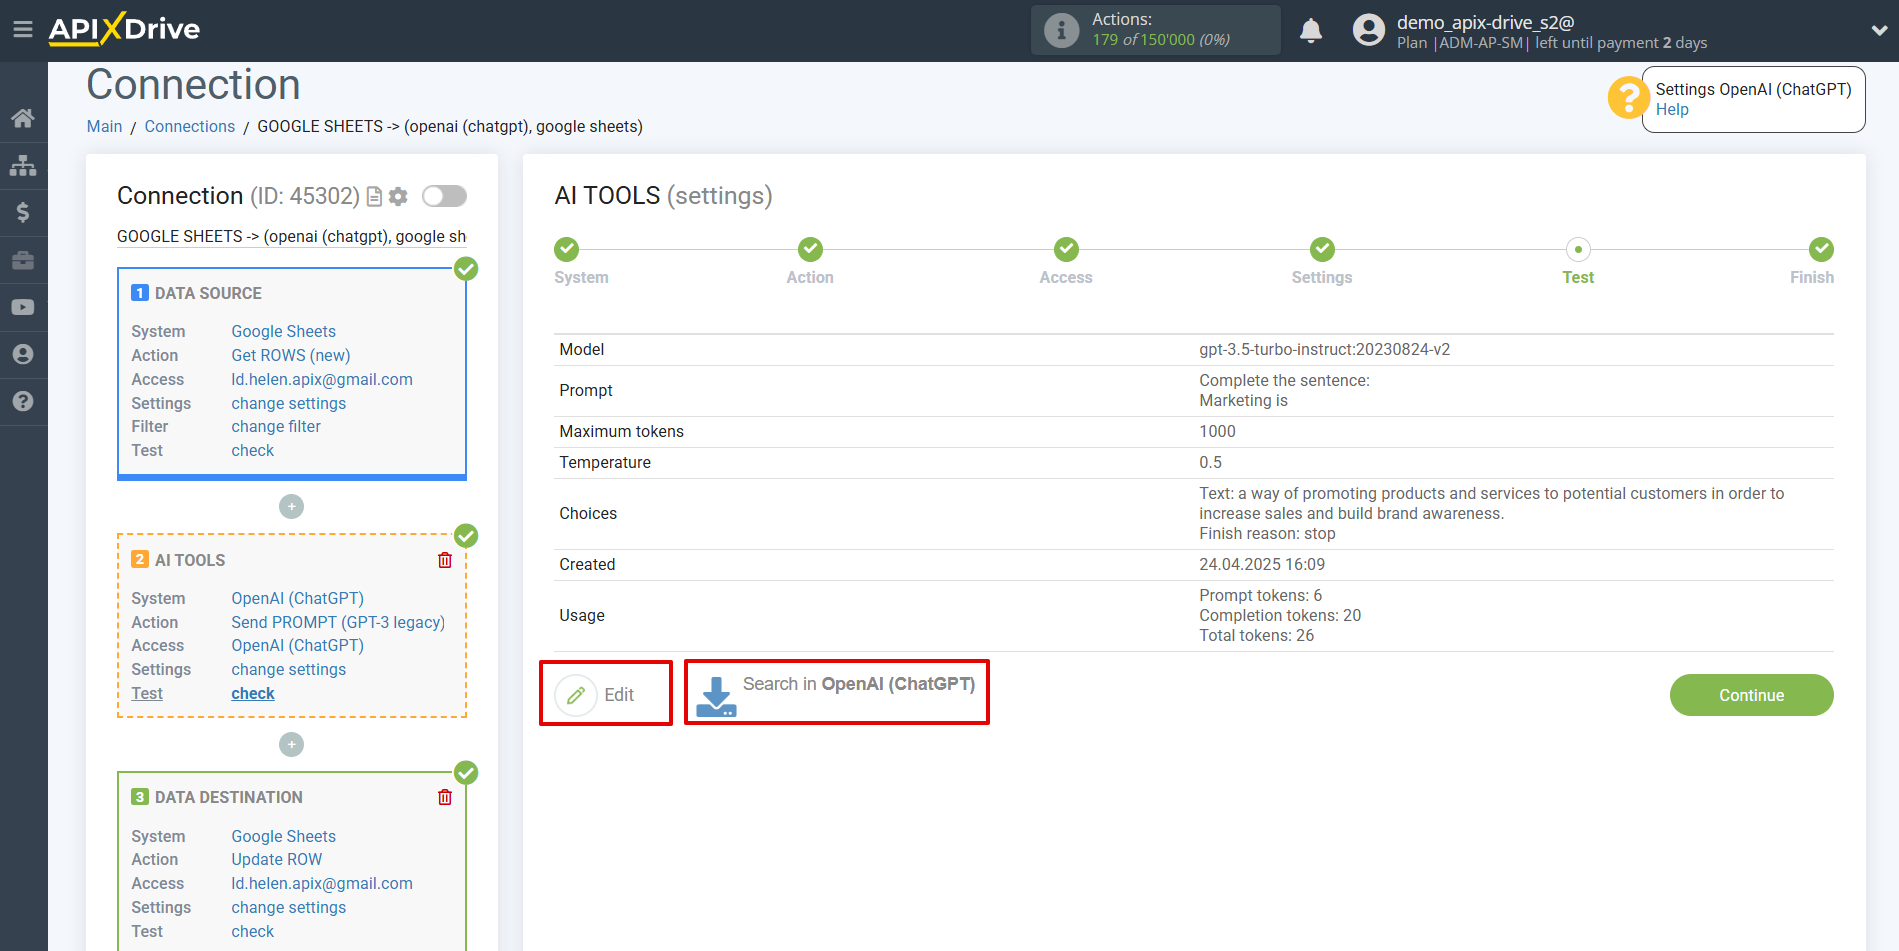Open the notifications bell
This screenshot has height=951, width=1899.
coord(1311,31)
